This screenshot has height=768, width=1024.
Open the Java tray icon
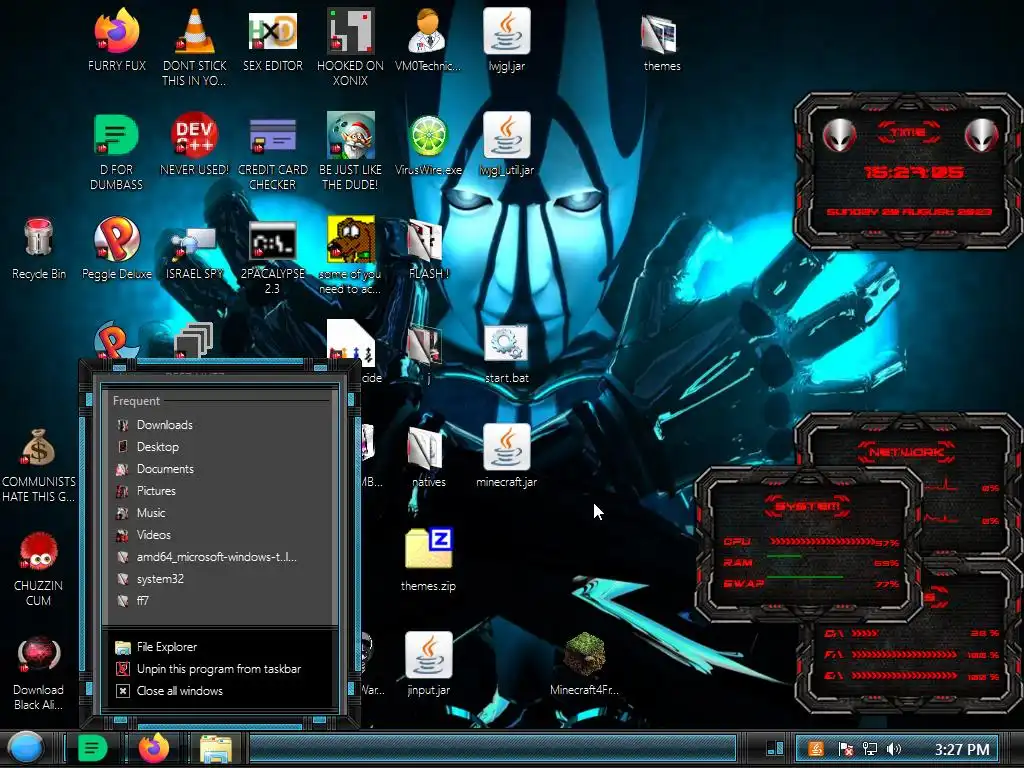click(x=816, y=749)
